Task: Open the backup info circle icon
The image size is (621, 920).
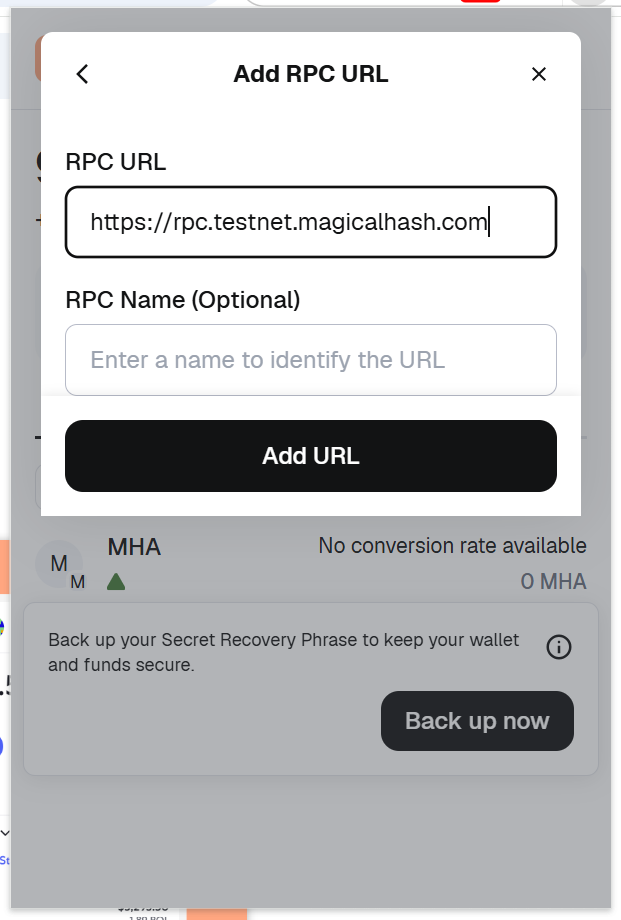Action: (559, 647)
